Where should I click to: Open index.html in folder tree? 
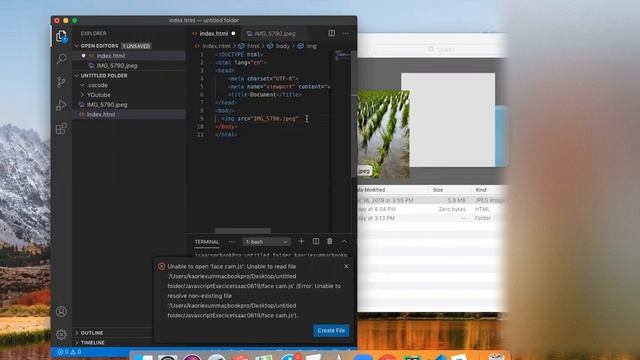click(x=100, y=114)
